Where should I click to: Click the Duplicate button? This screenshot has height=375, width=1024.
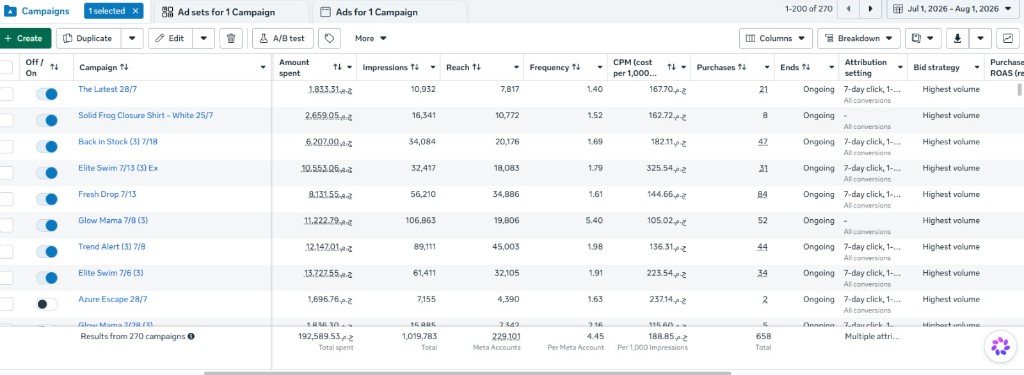point(88,39)
